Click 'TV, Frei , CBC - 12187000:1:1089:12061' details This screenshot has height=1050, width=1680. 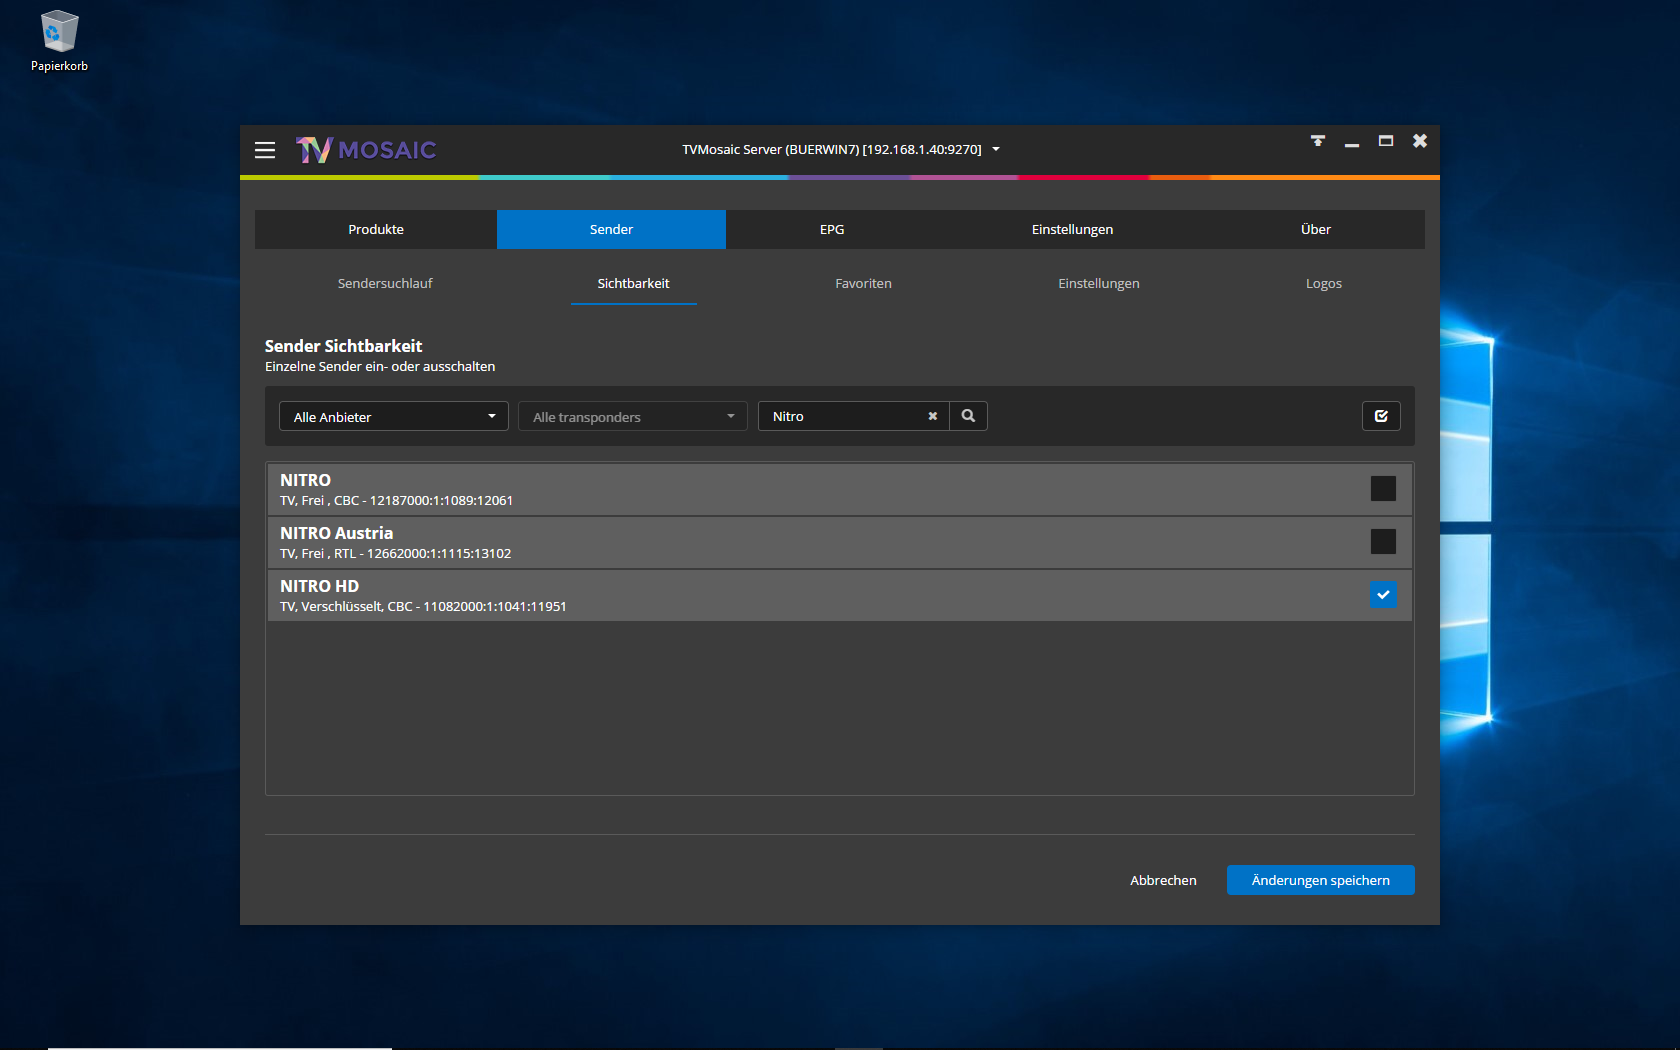(396, 500)
